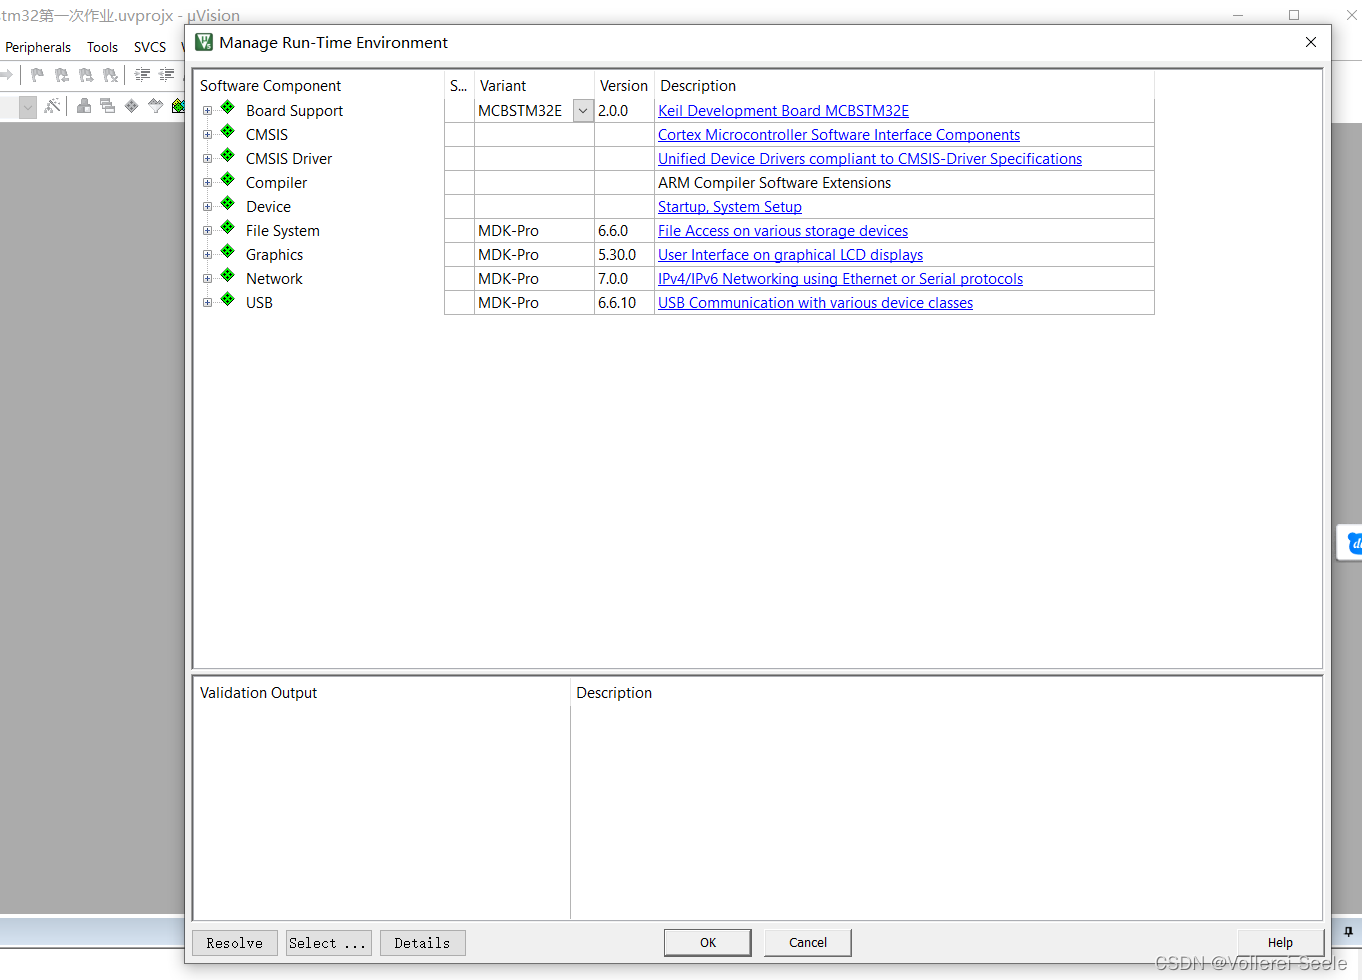1362x980 pixels.
Task: Click the Unindent Selection toolbar icon
Action: [x=166, y=75]
